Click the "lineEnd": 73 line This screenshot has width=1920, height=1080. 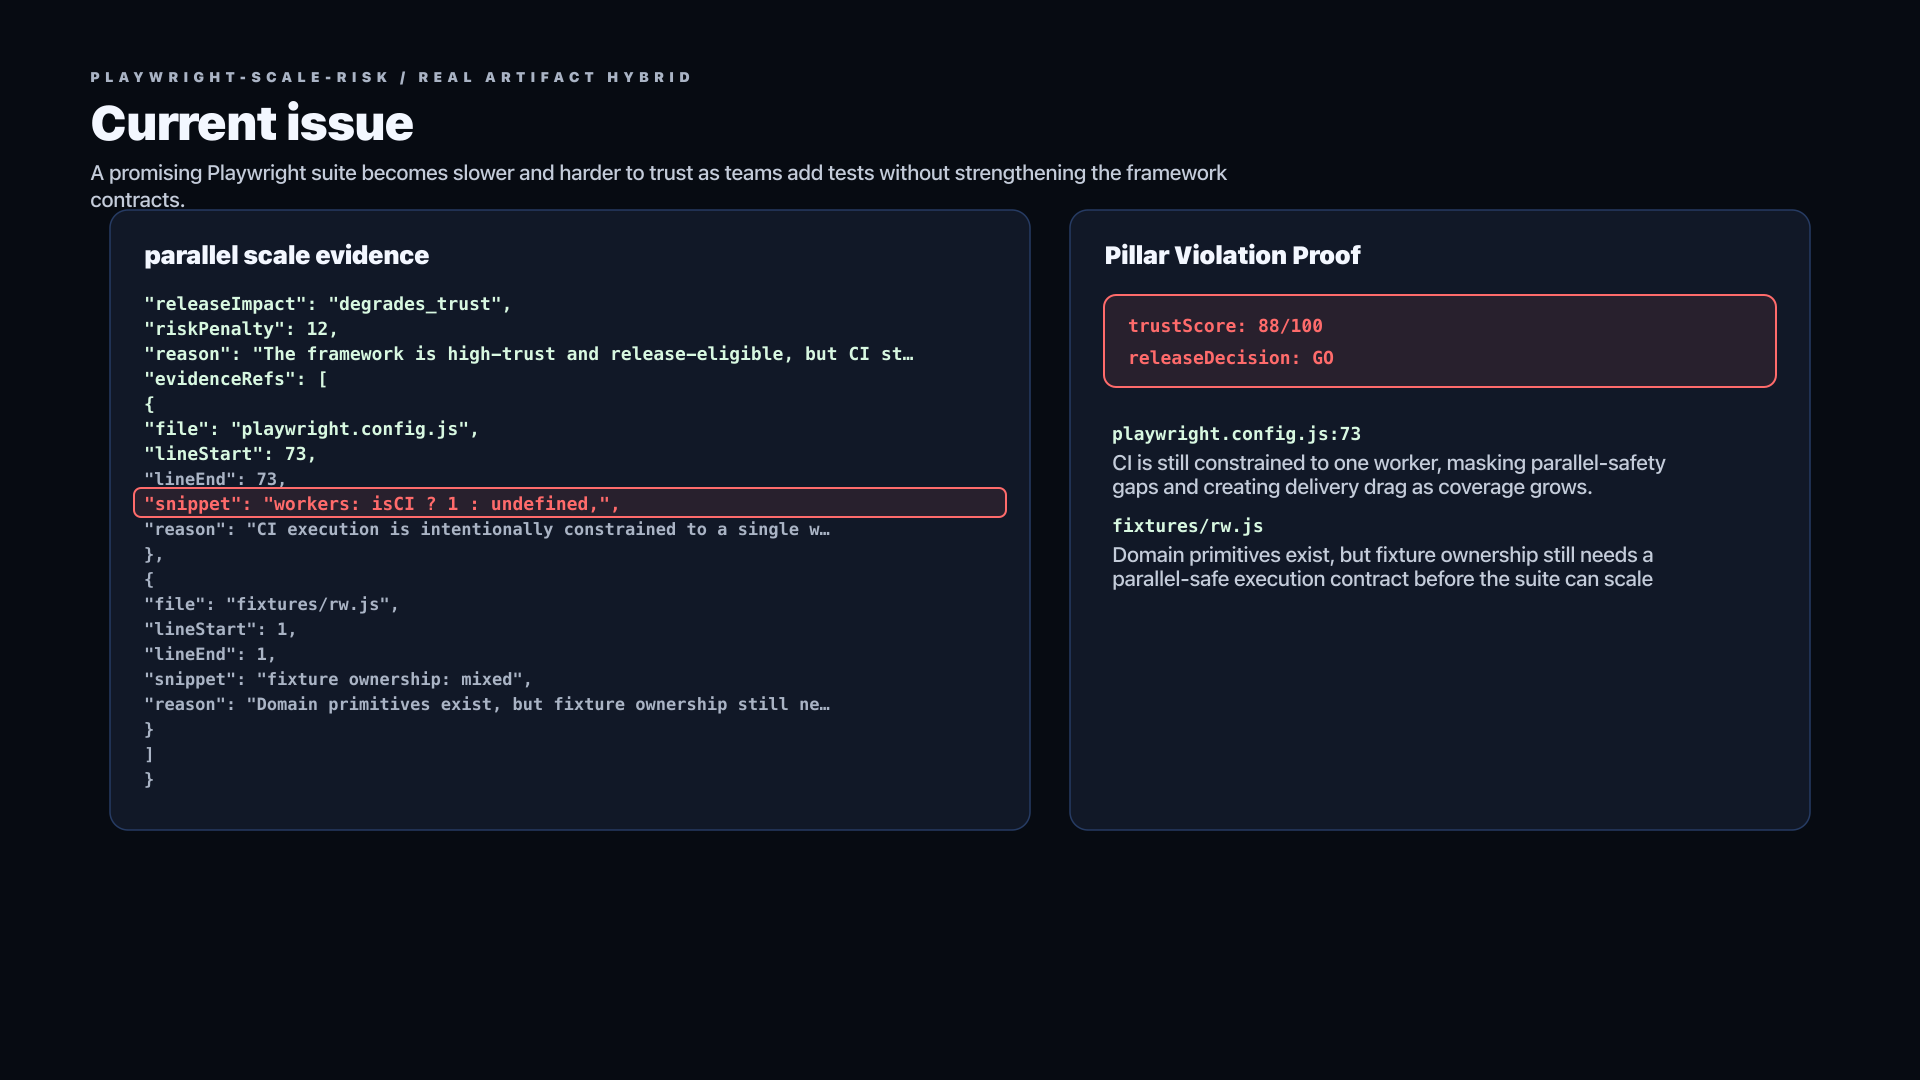(x=215, y=479)
